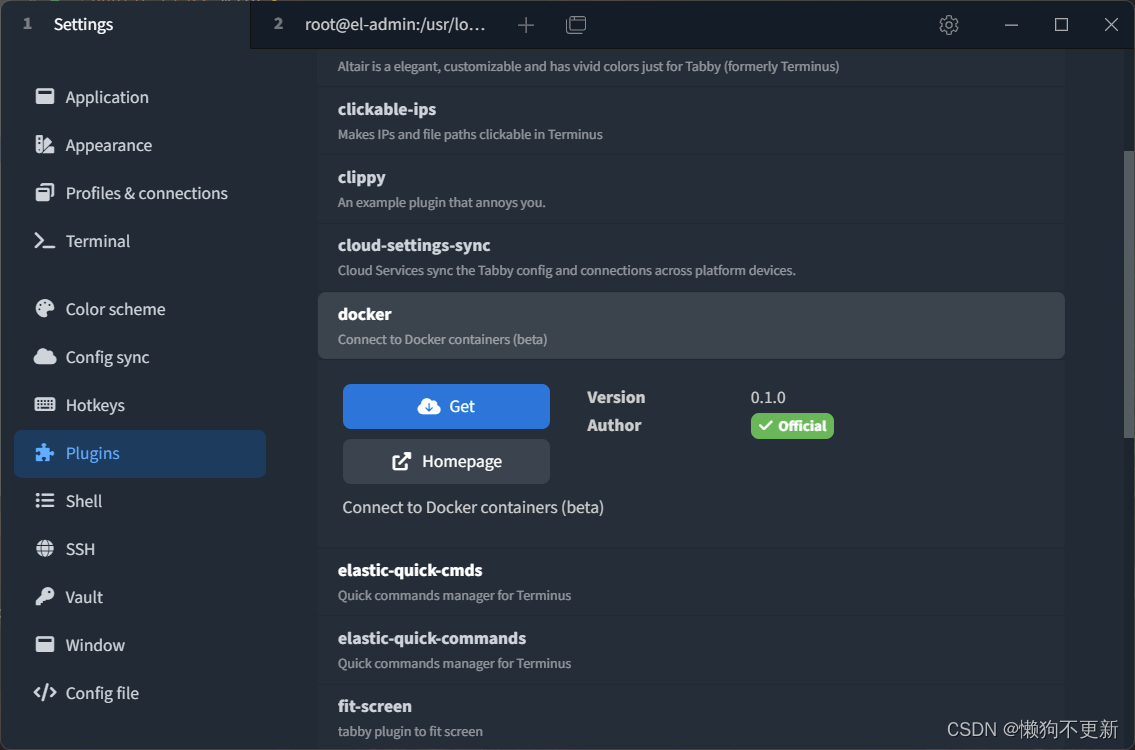Click the Shell list icon
This screenshot has width=1135, height=750.
click(45, 500)
